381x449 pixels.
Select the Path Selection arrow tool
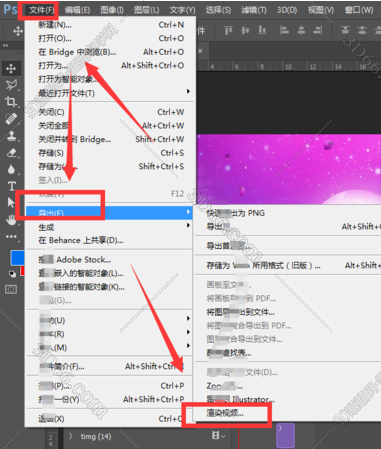(x=11, y=202)
